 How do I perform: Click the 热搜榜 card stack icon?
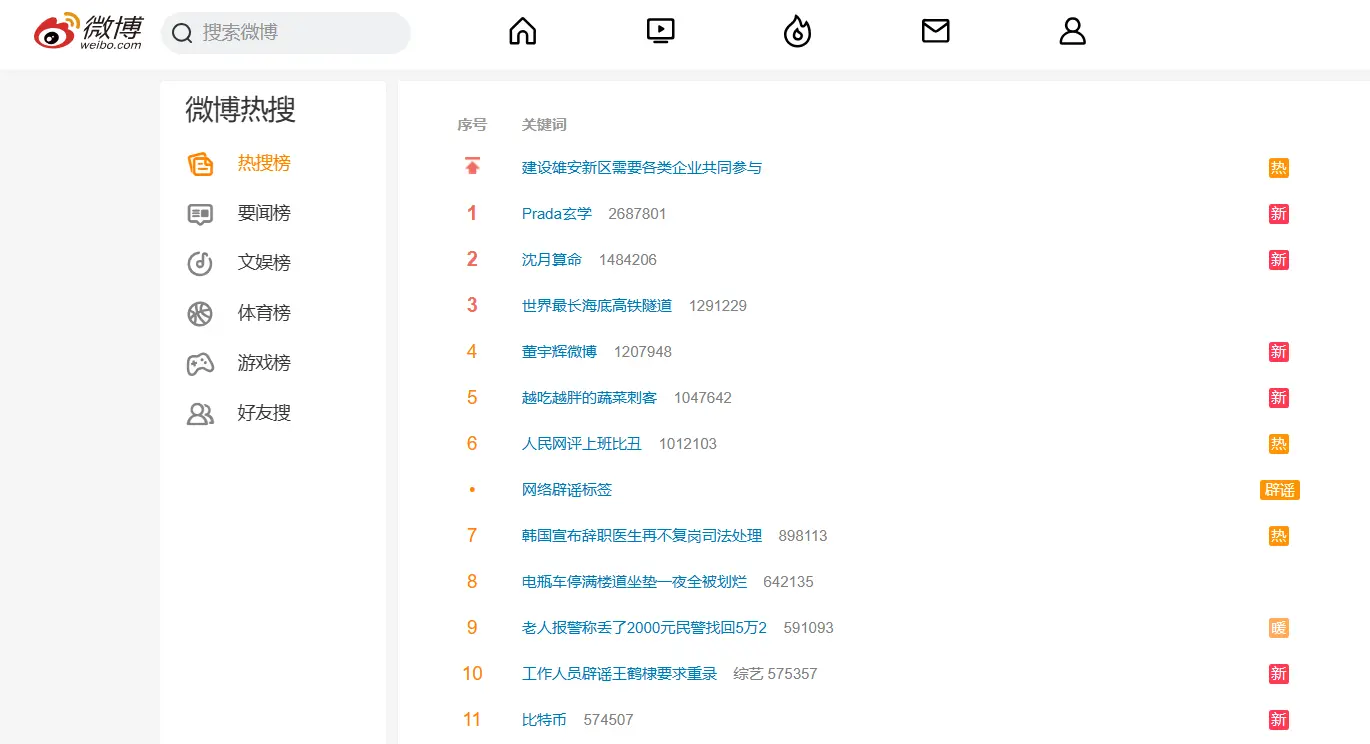click(201, 163)
